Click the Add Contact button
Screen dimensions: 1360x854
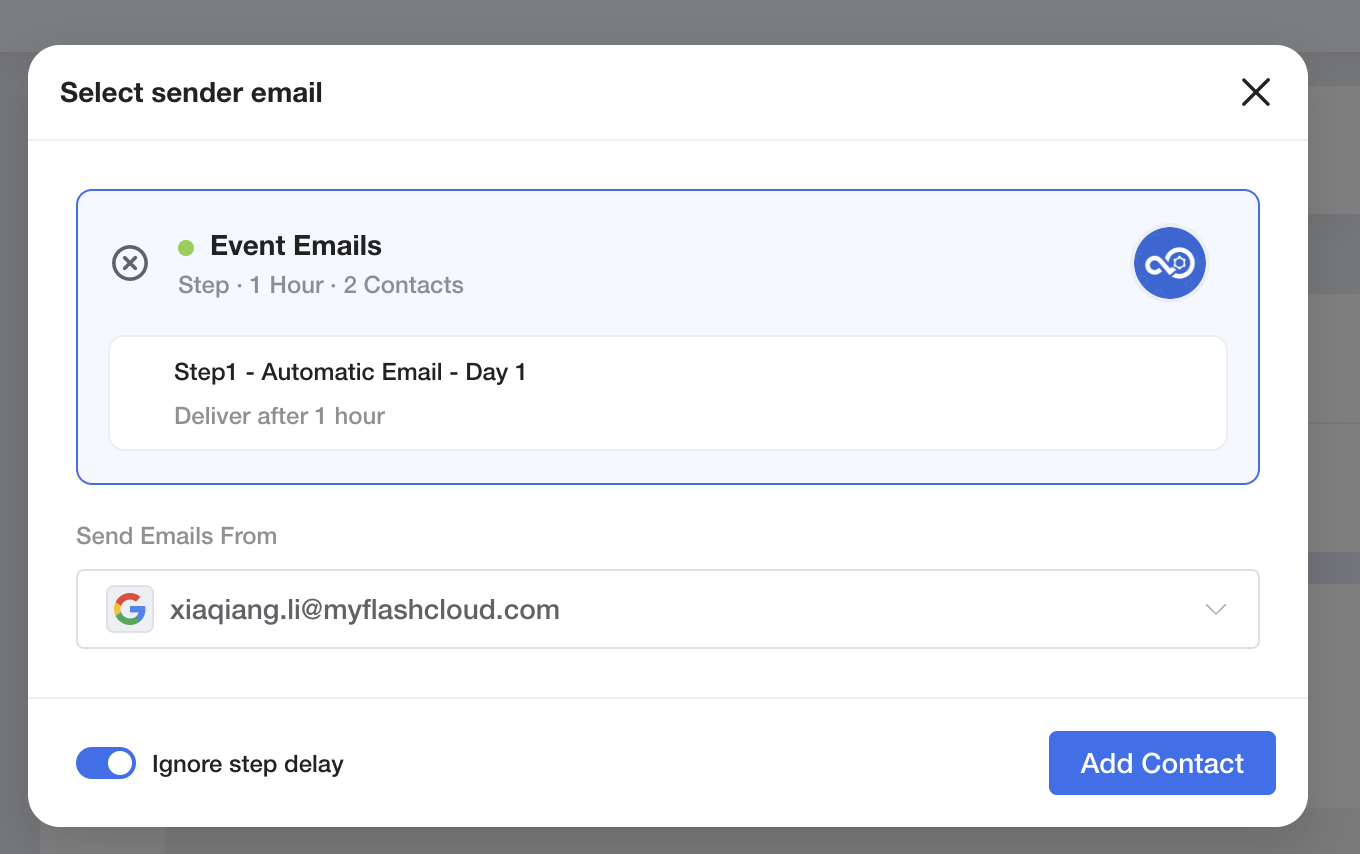(x=1162, y=763)
